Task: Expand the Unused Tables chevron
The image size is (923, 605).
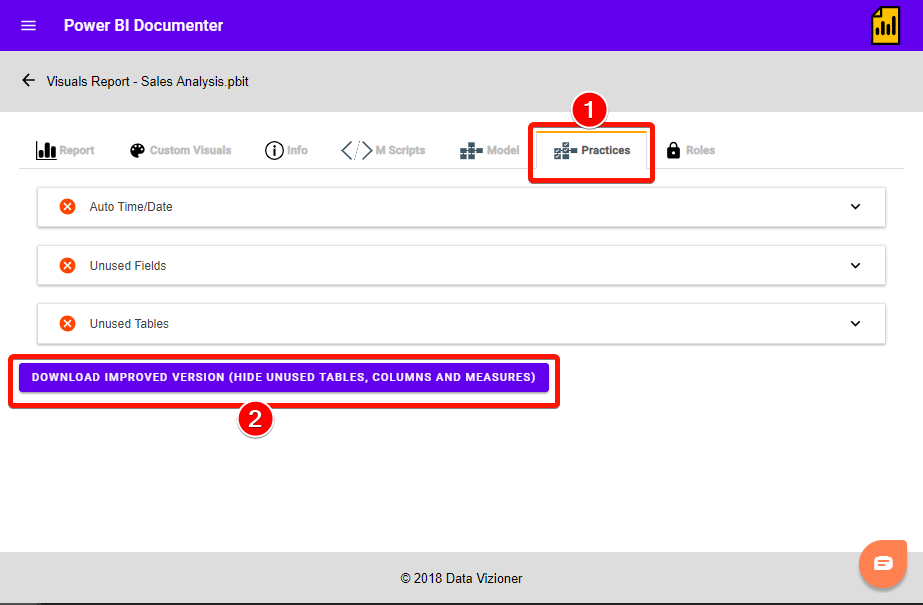Action: [x=855, y=324]
